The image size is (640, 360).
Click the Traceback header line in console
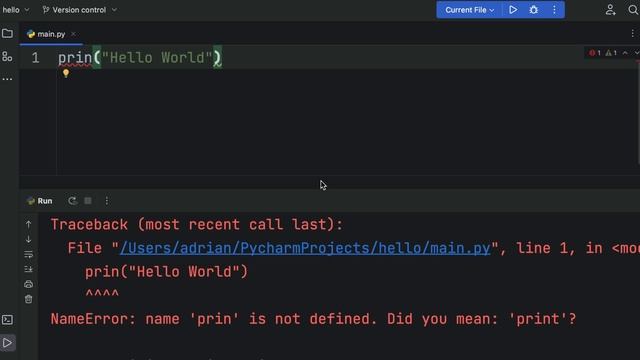pos(197,224)
